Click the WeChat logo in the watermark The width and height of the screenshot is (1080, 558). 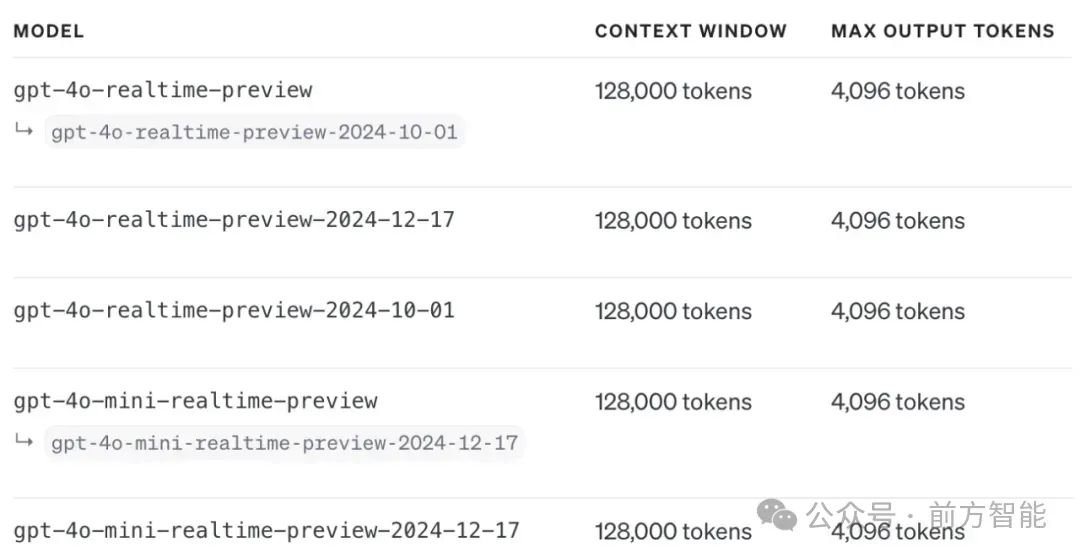pos(777,515)
